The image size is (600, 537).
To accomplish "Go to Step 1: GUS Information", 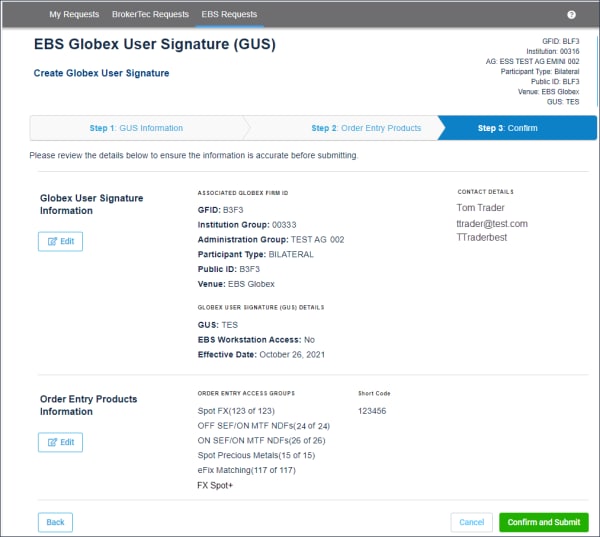I will coord(136,128).
